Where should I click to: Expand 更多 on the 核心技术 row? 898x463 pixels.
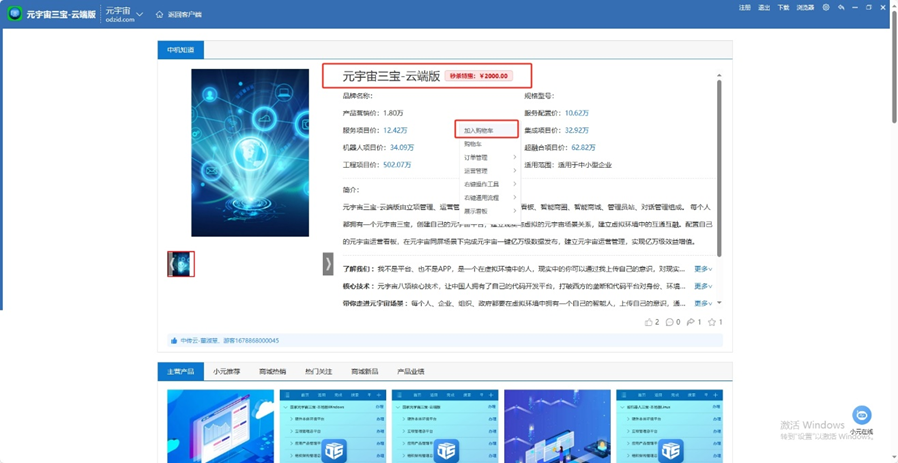point(703,286)
